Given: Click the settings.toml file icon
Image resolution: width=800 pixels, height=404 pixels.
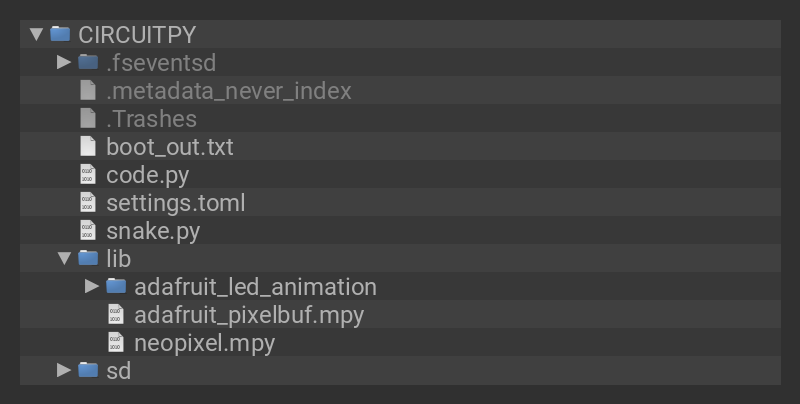Looking at the screenshot, I should (x=88, y=202).
